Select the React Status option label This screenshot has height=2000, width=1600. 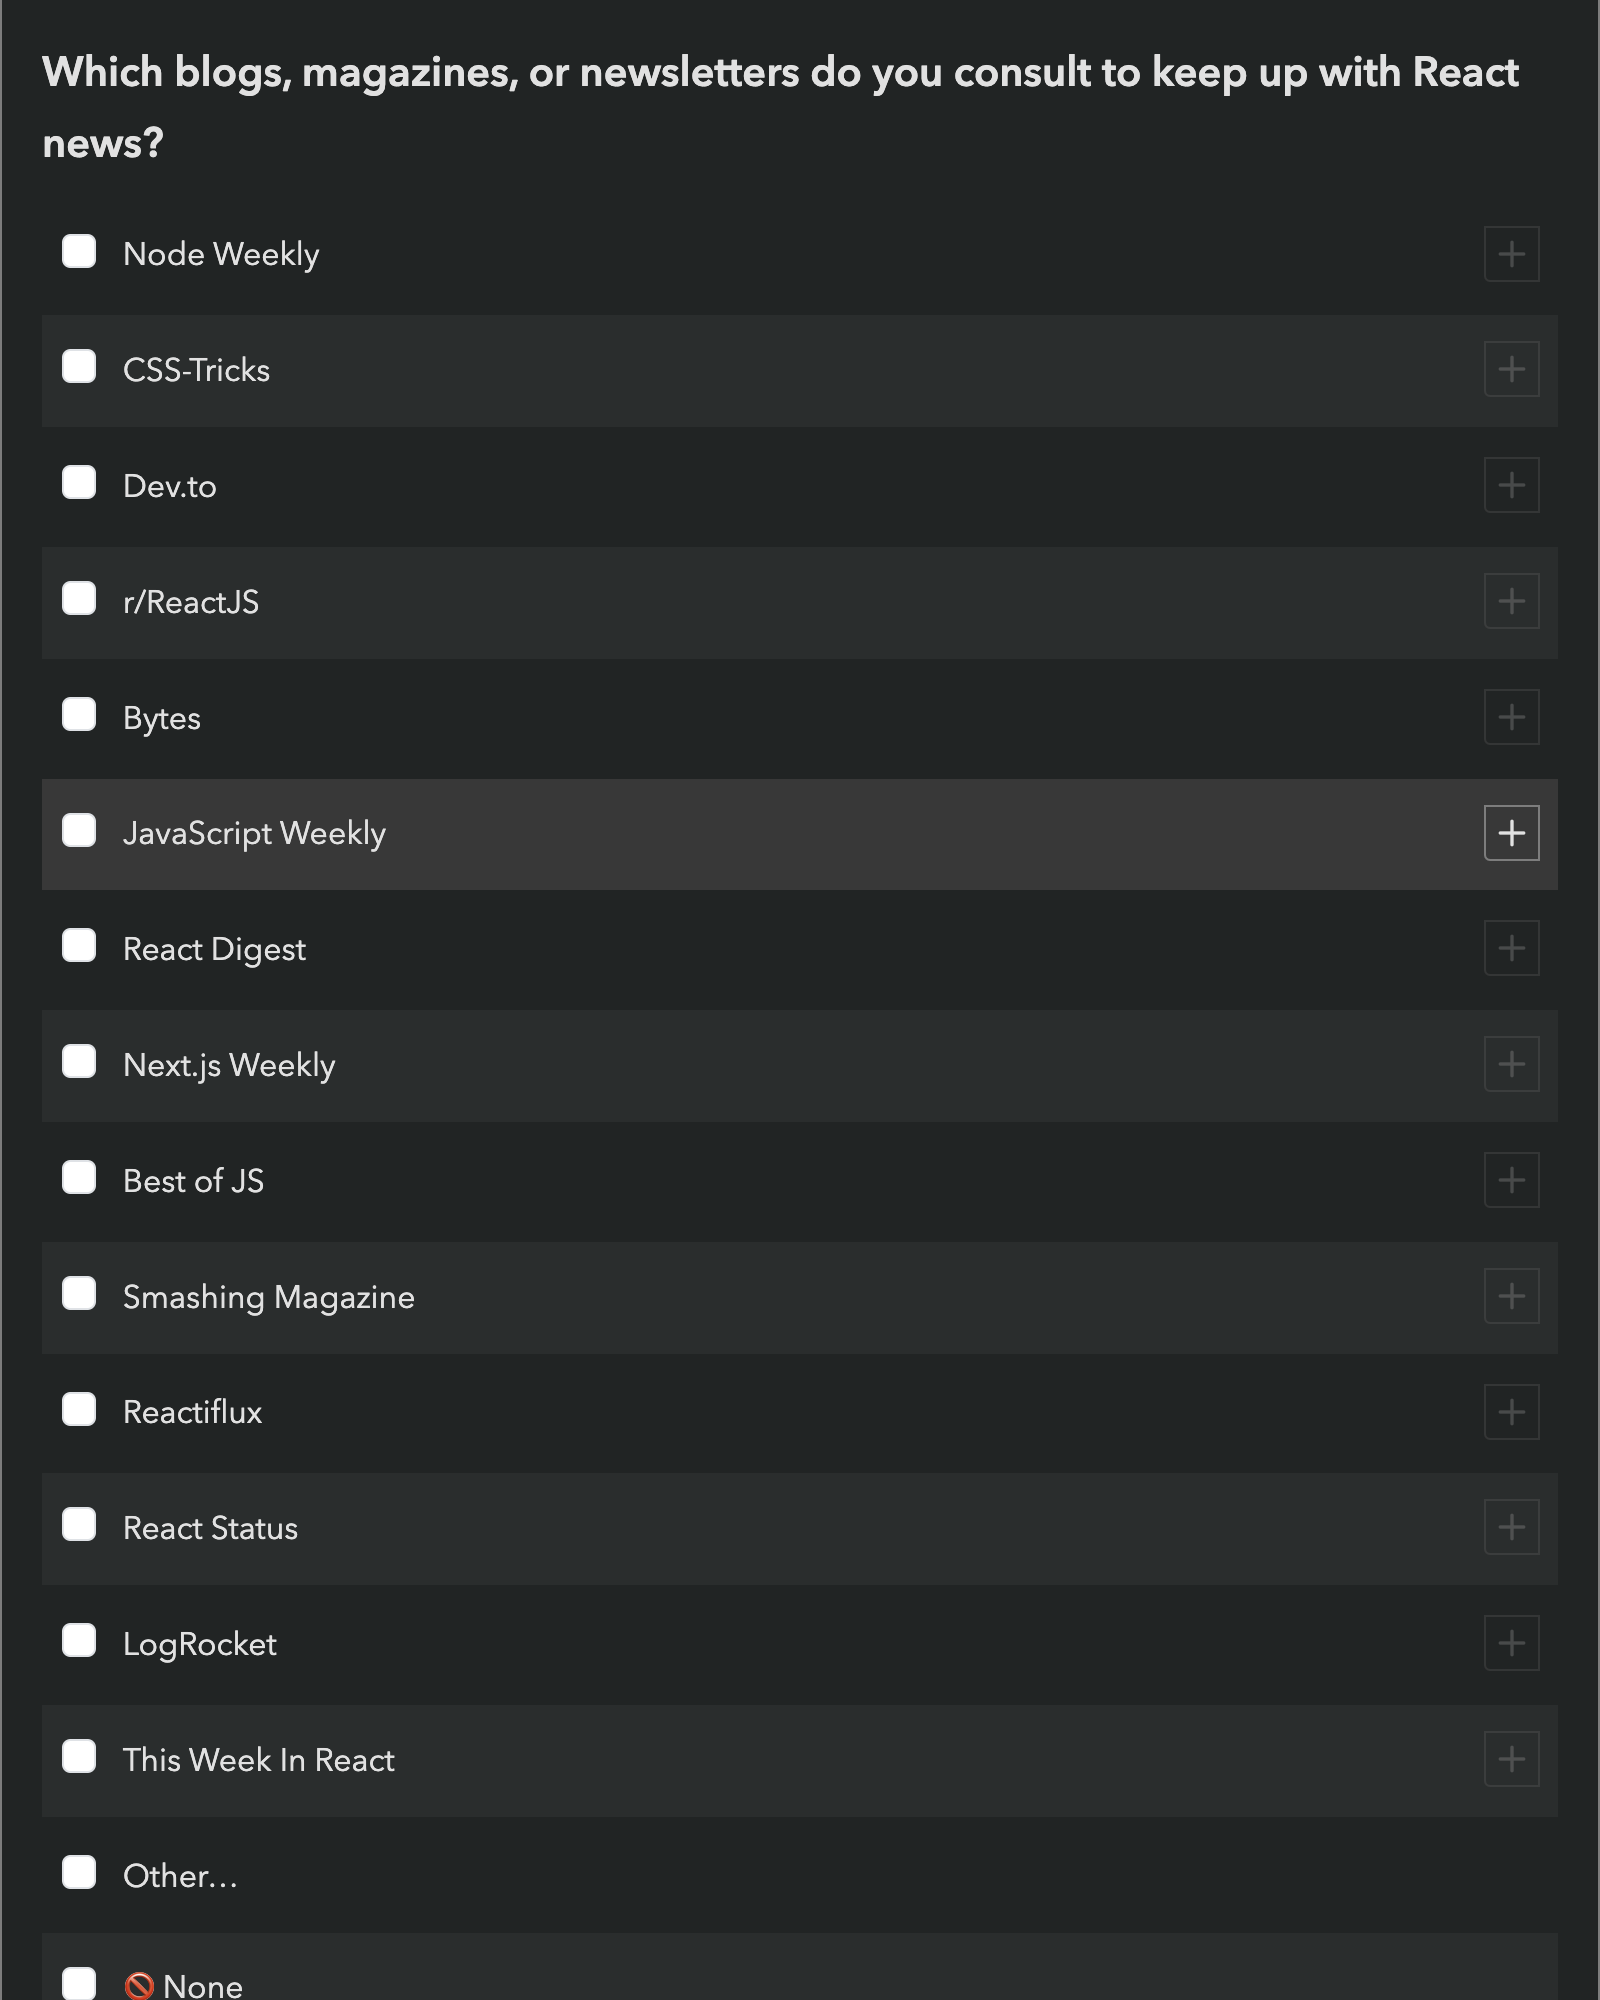(x=210, y=1528)
